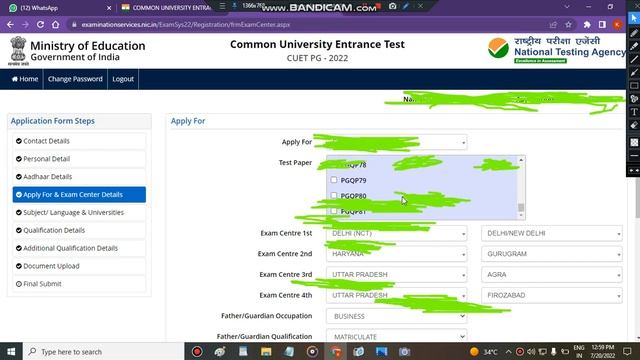The height and width of the screenshot is (360, 640).
Task: Select the Bandicam line tool
Action: 634,60
